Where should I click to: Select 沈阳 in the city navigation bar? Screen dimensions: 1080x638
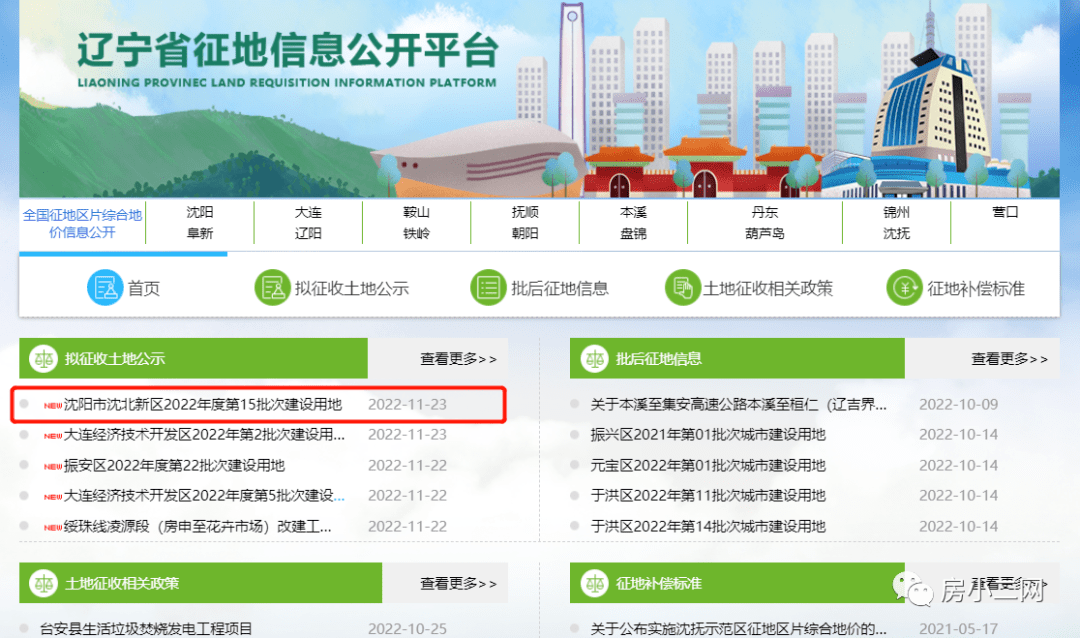[200, 212]
